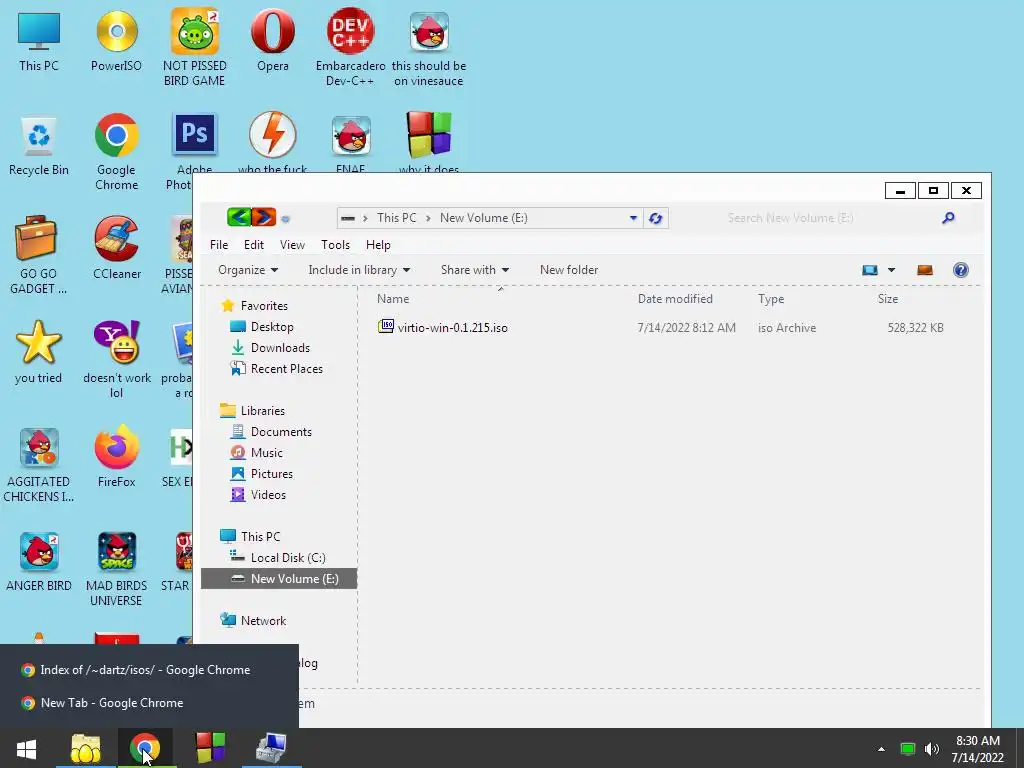This screenshot has height=768, width=1024.
Task: Open the taskbar clock 8:30 AM
Action: coord(978,749)
